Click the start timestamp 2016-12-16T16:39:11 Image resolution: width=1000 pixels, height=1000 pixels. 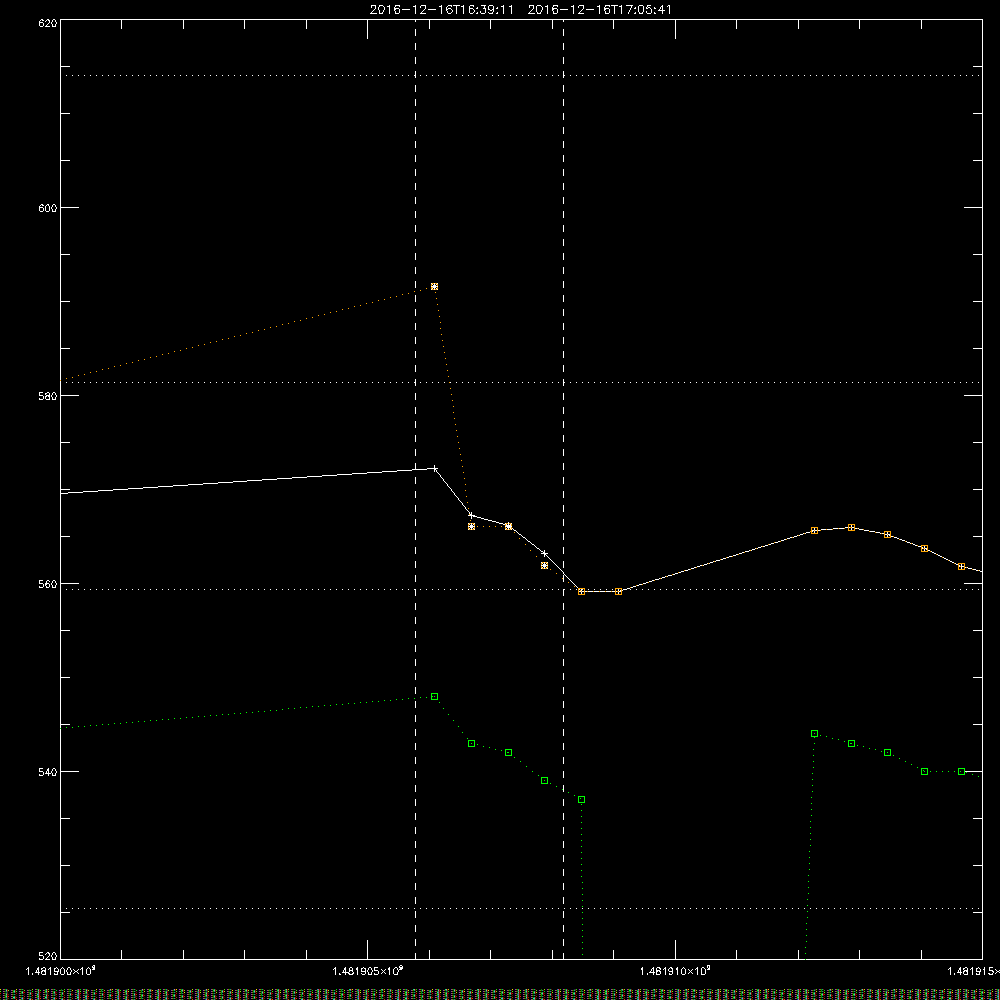point(441,10)
